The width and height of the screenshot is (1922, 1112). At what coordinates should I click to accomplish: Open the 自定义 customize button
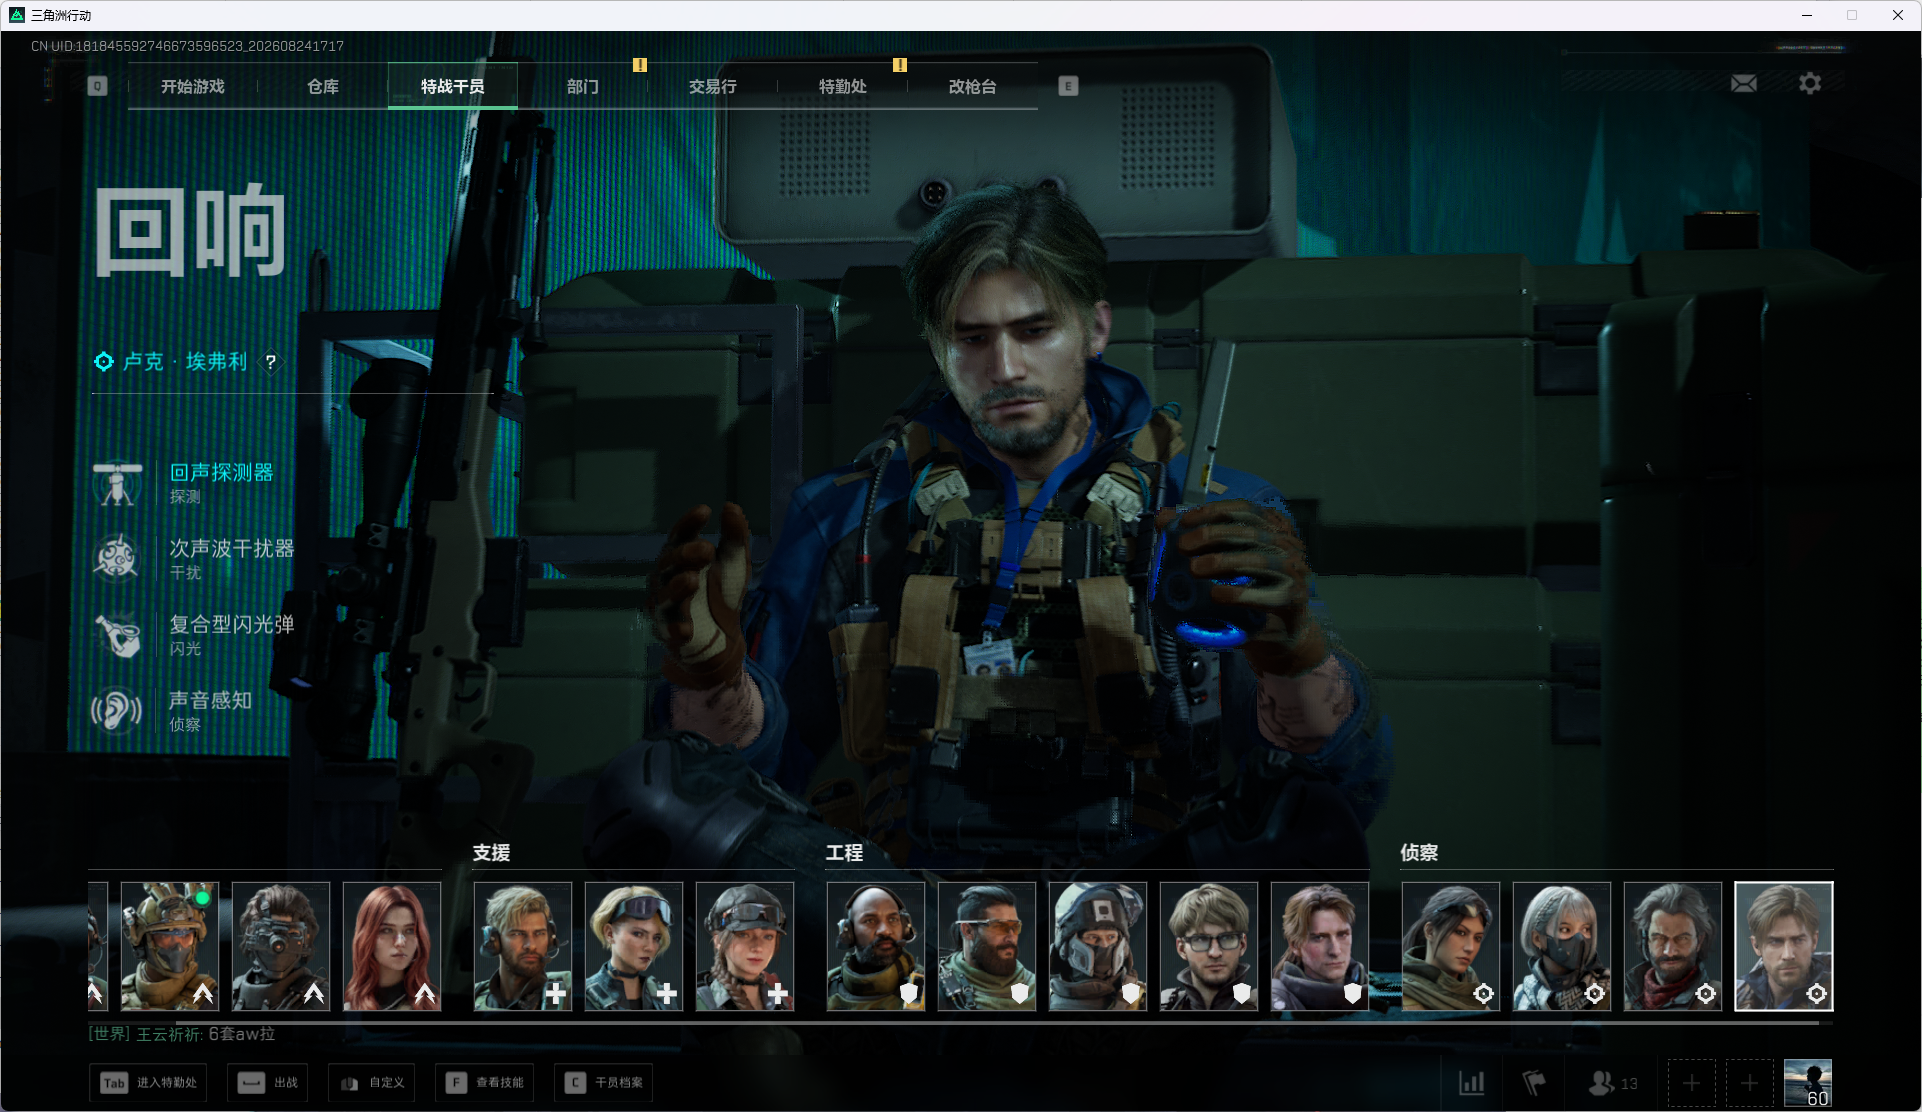click(x=372, y=1083)
